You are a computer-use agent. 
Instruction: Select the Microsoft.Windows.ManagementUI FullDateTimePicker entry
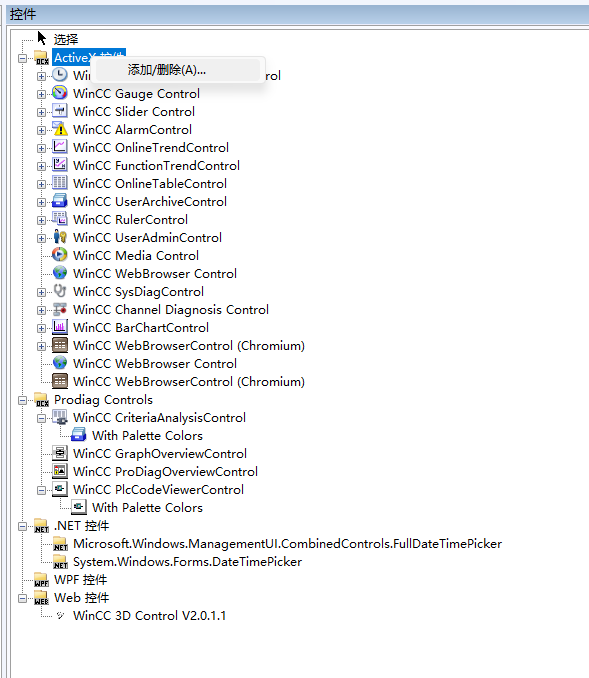[287, 544]
